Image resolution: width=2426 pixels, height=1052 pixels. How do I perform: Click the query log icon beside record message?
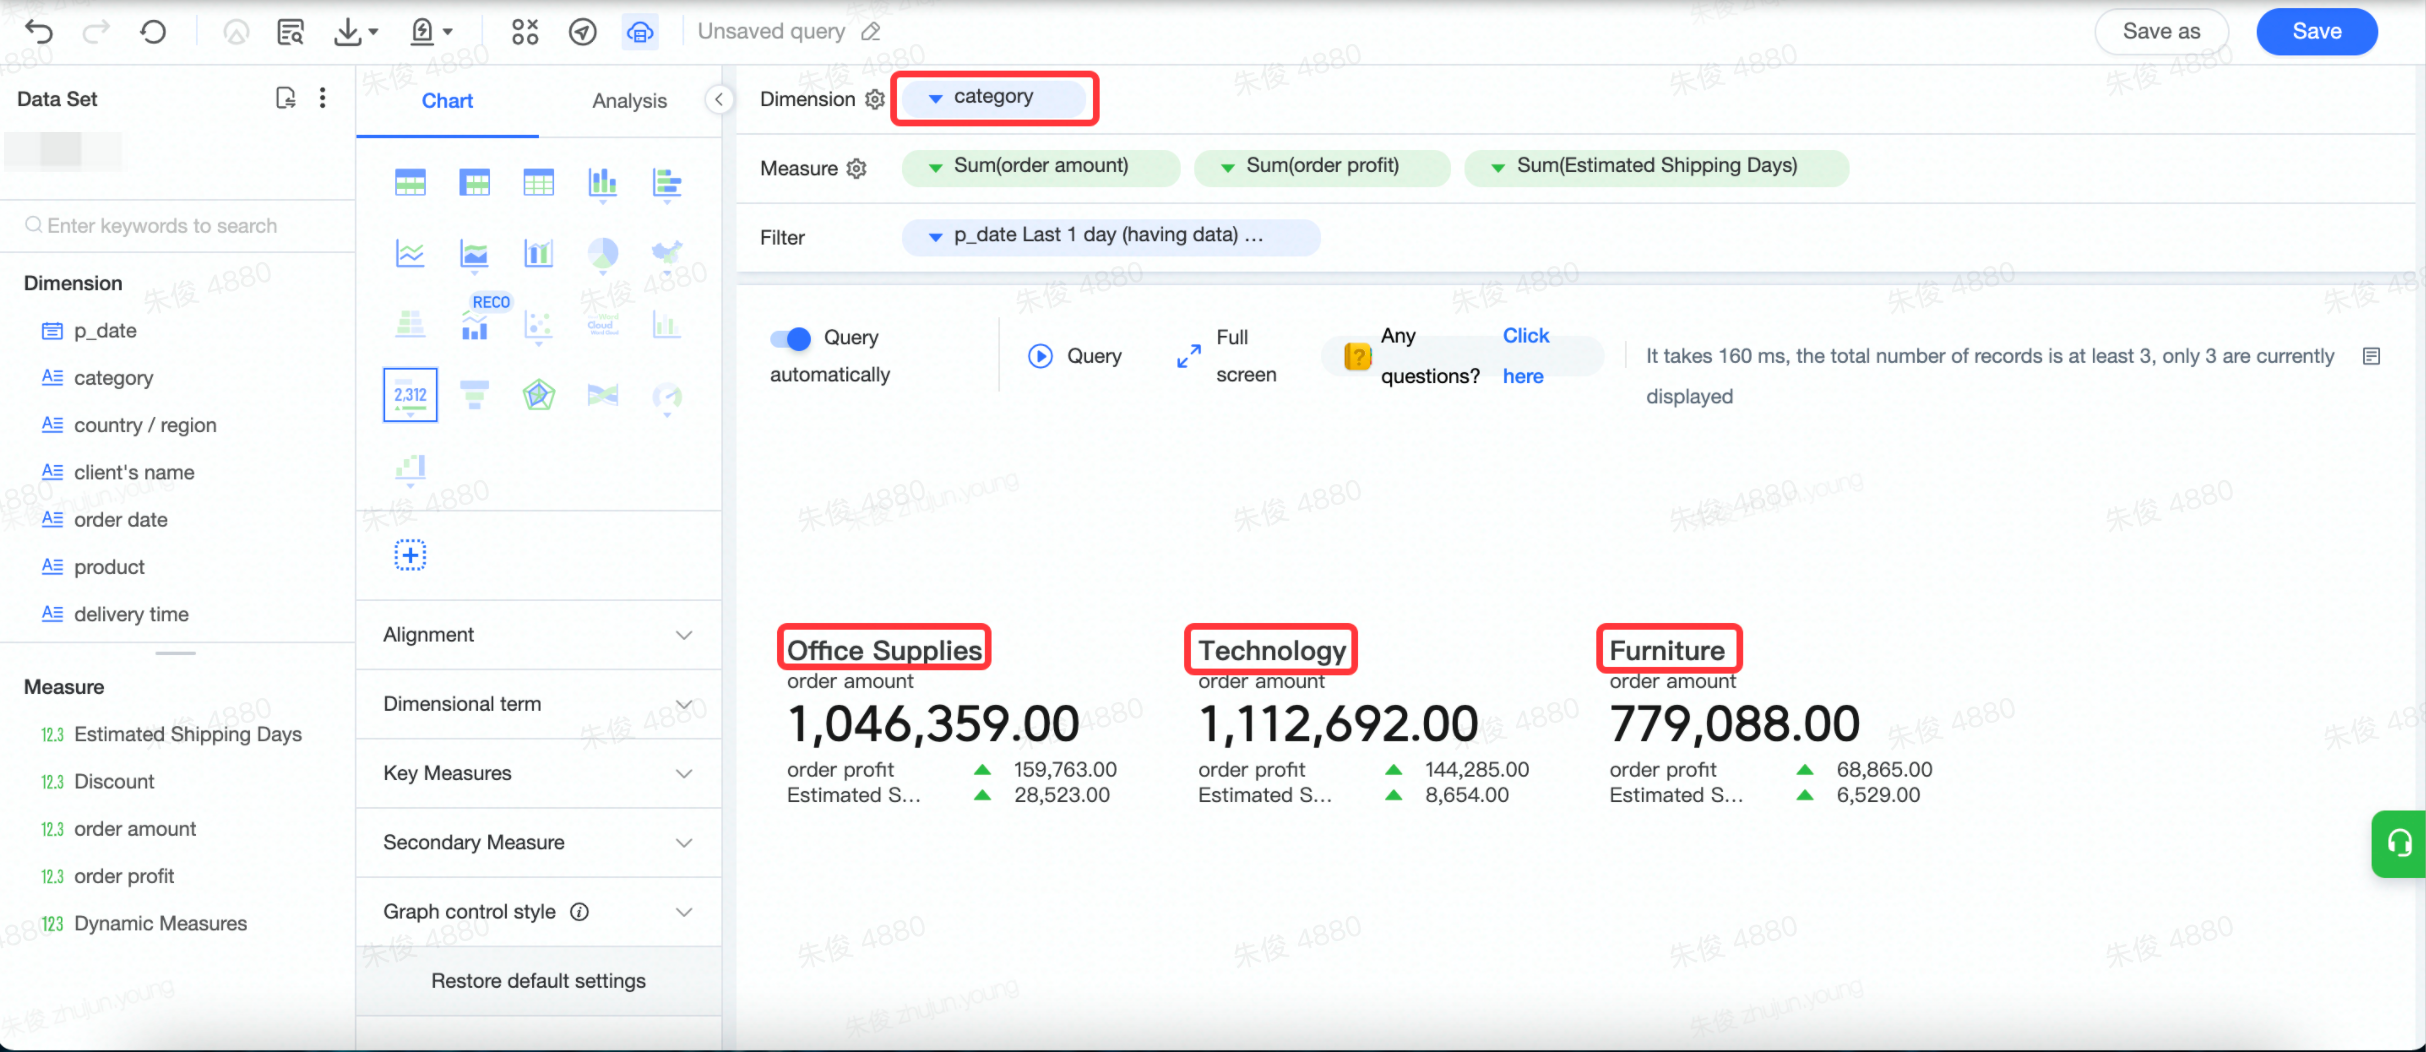(2371, 356)
